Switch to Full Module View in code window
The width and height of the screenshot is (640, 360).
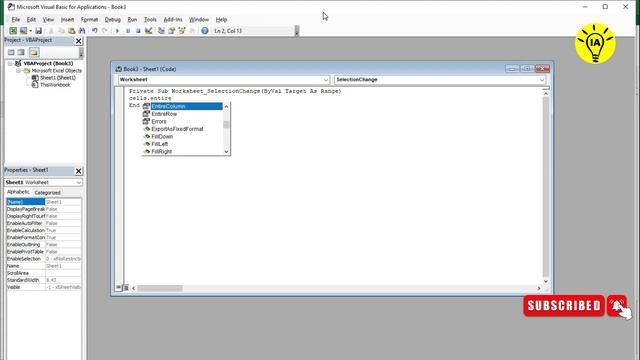(x=126, y=288)
